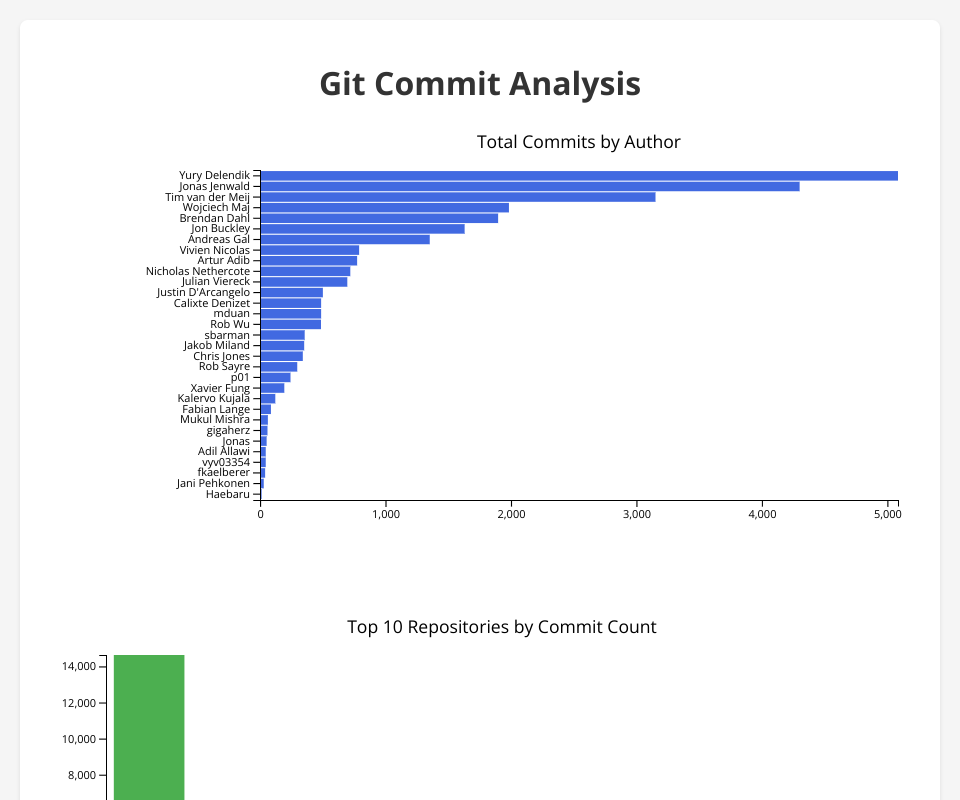This screenshot has height=800, width=960.
Task: Select the Julian Viereck author label
Action: [x=208, y=282]
